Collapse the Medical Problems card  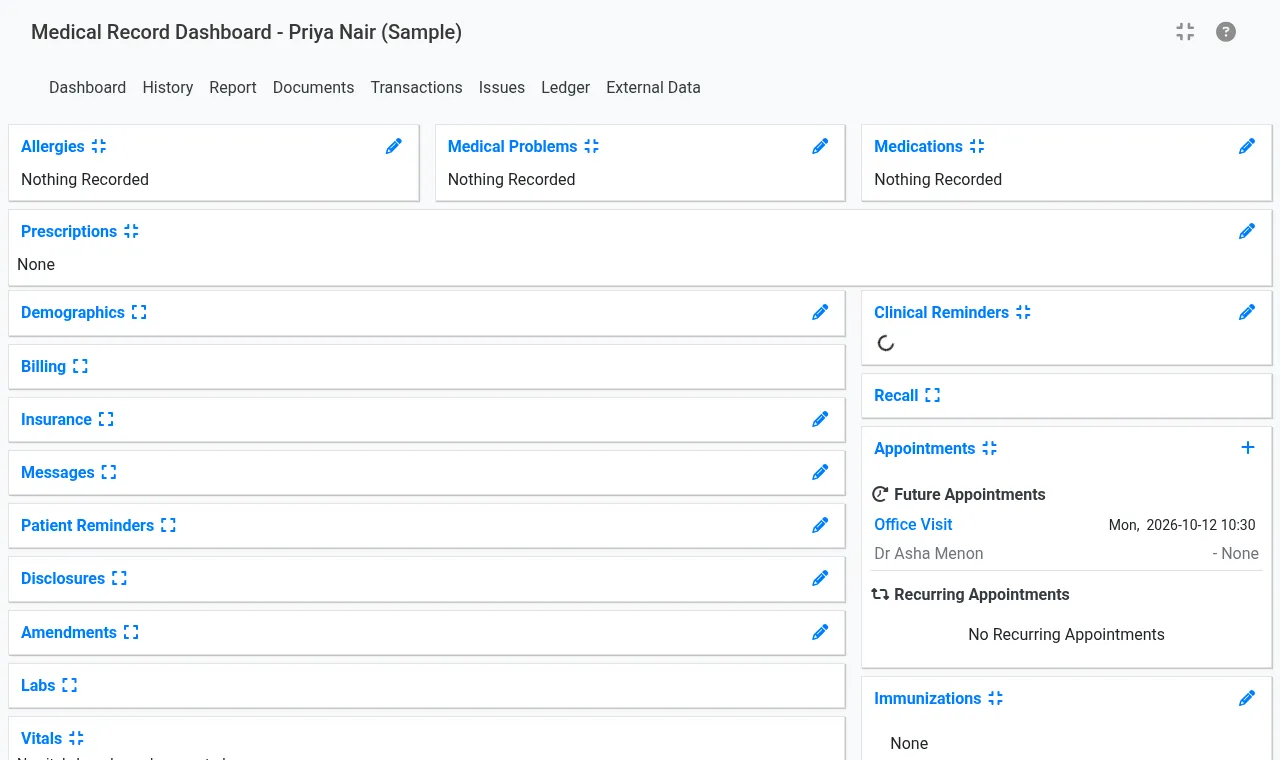(x=592, y=146)
